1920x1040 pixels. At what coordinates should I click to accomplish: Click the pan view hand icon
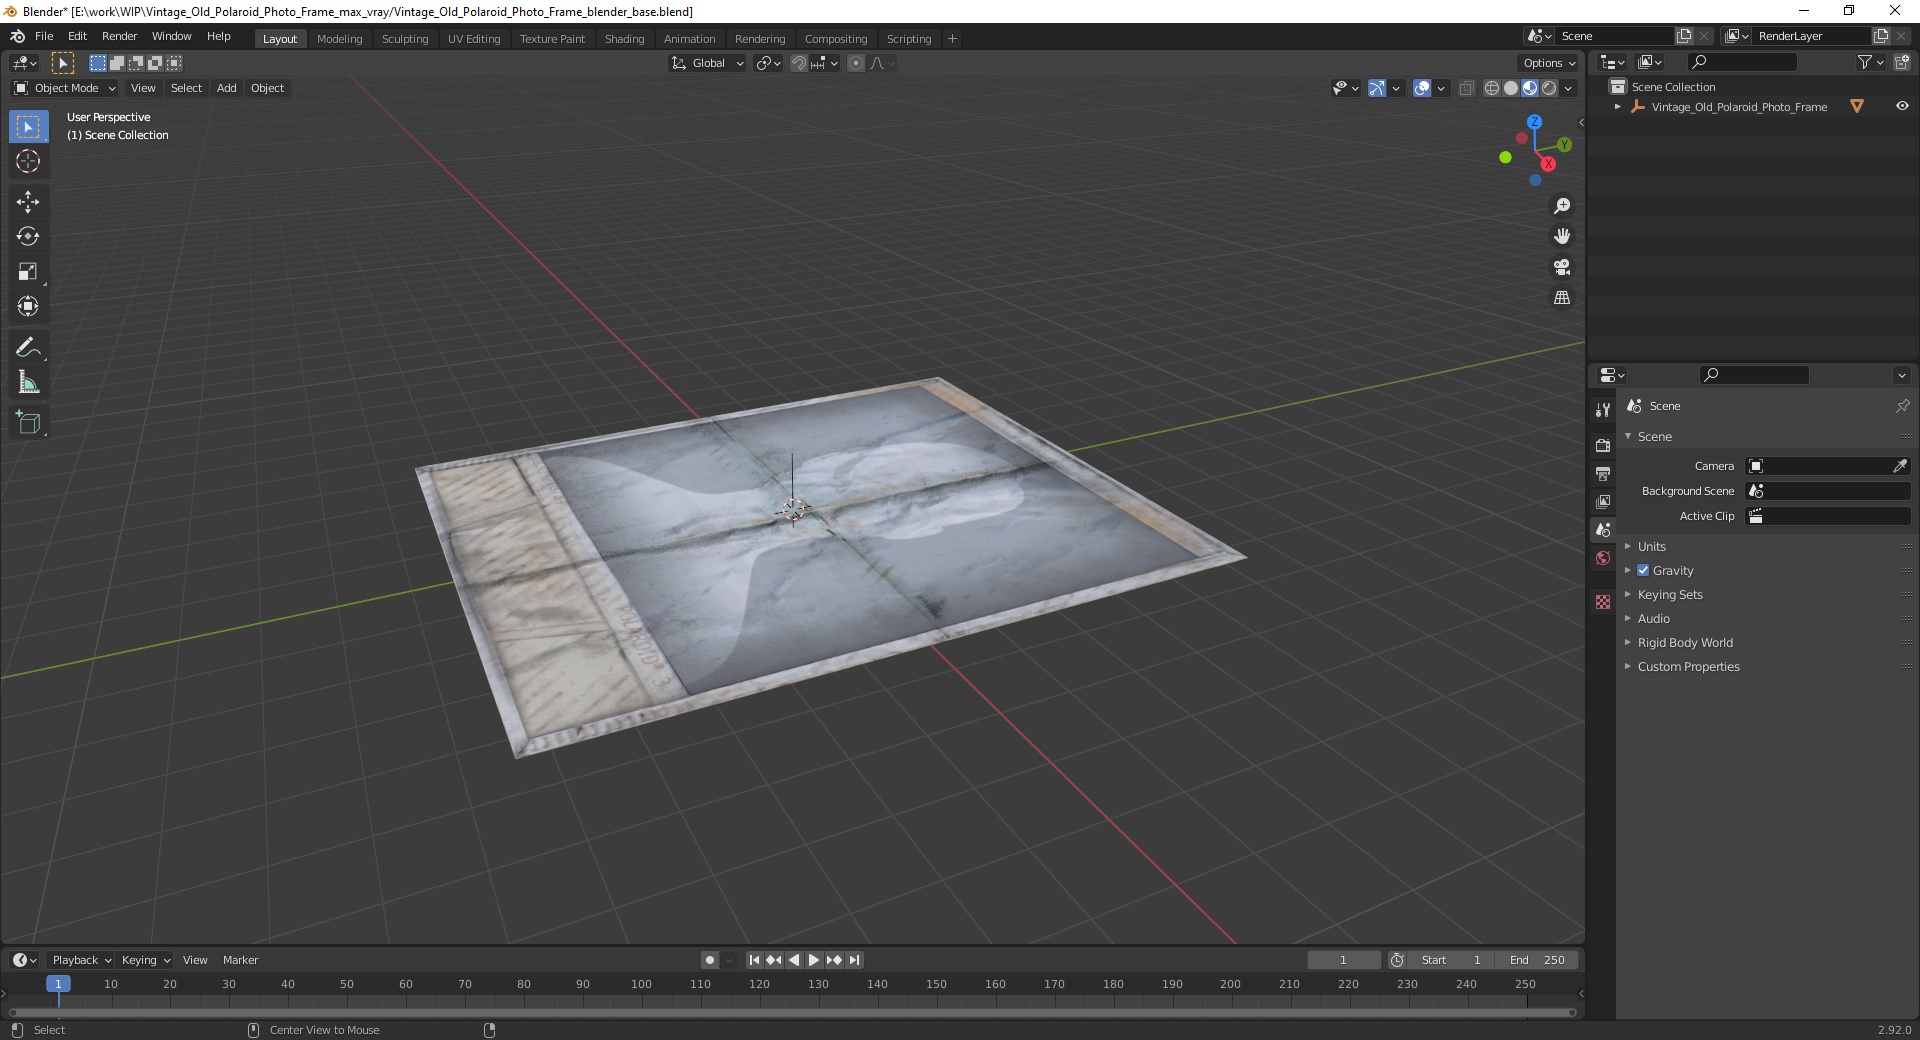(x=1561, y=237)
